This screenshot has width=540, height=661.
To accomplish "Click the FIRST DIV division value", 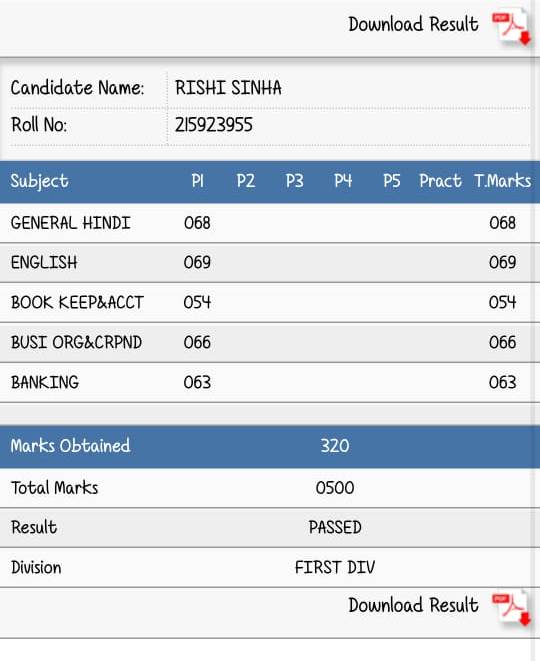I will tap(335, 567).
